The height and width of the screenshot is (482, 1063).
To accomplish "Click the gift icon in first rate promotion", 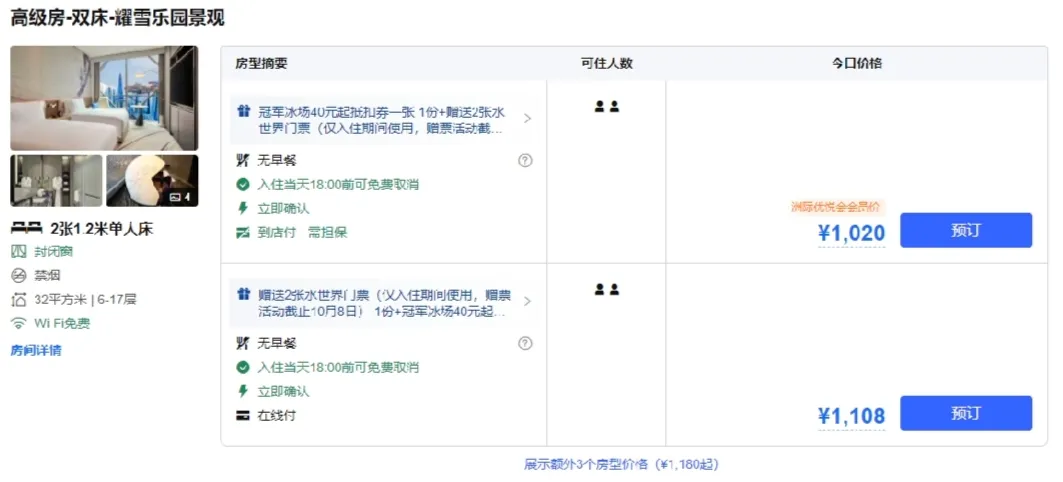I will point(243,111).
